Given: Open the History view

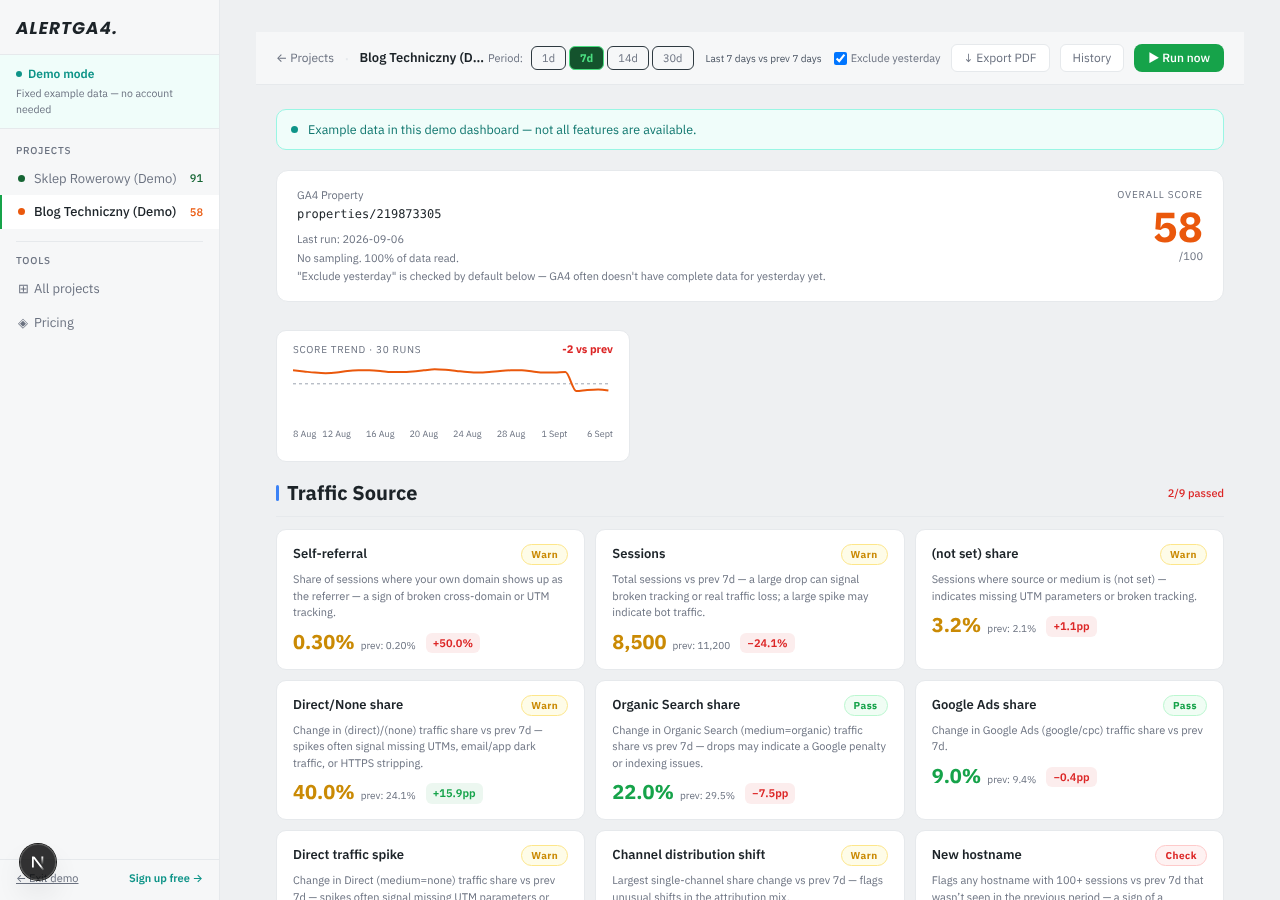Looking at the screenshot, I should pos(1092,58).
